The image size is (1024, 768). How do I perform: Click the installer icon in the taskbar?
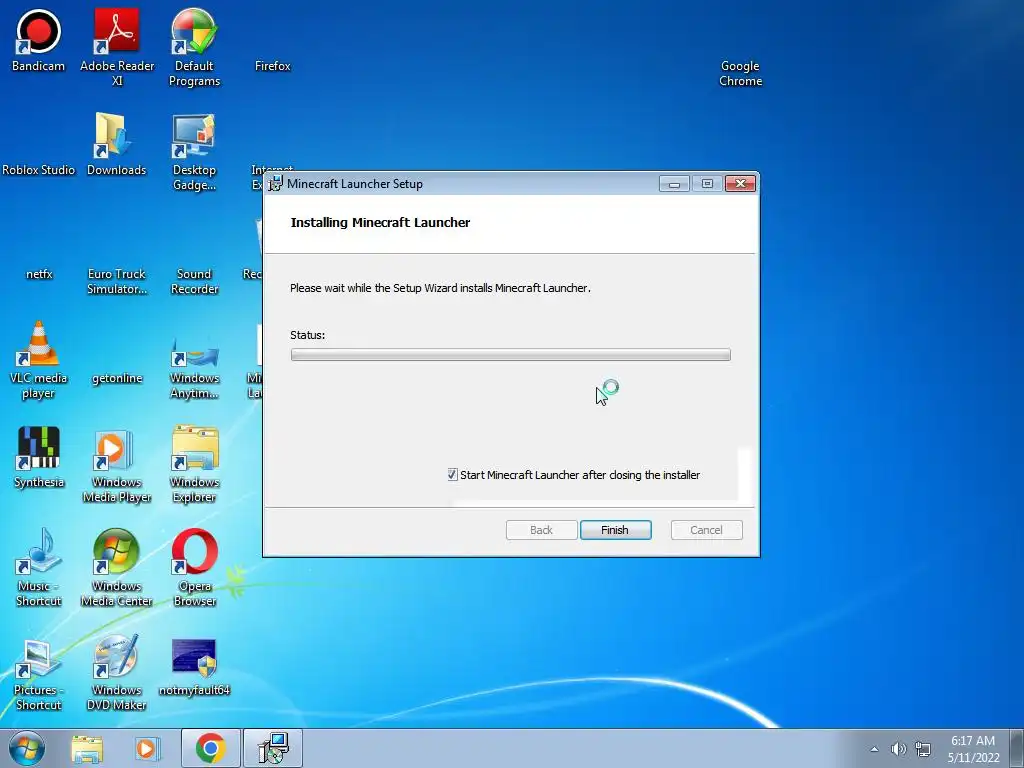pyautogui.click(x=273, y=748)
